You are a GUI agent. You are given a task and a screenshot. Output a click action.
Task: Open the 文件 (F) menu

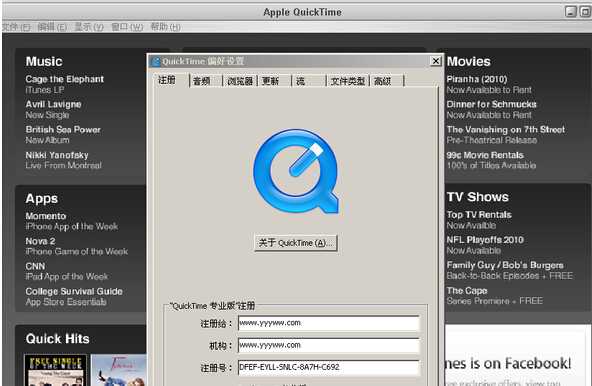16,27
